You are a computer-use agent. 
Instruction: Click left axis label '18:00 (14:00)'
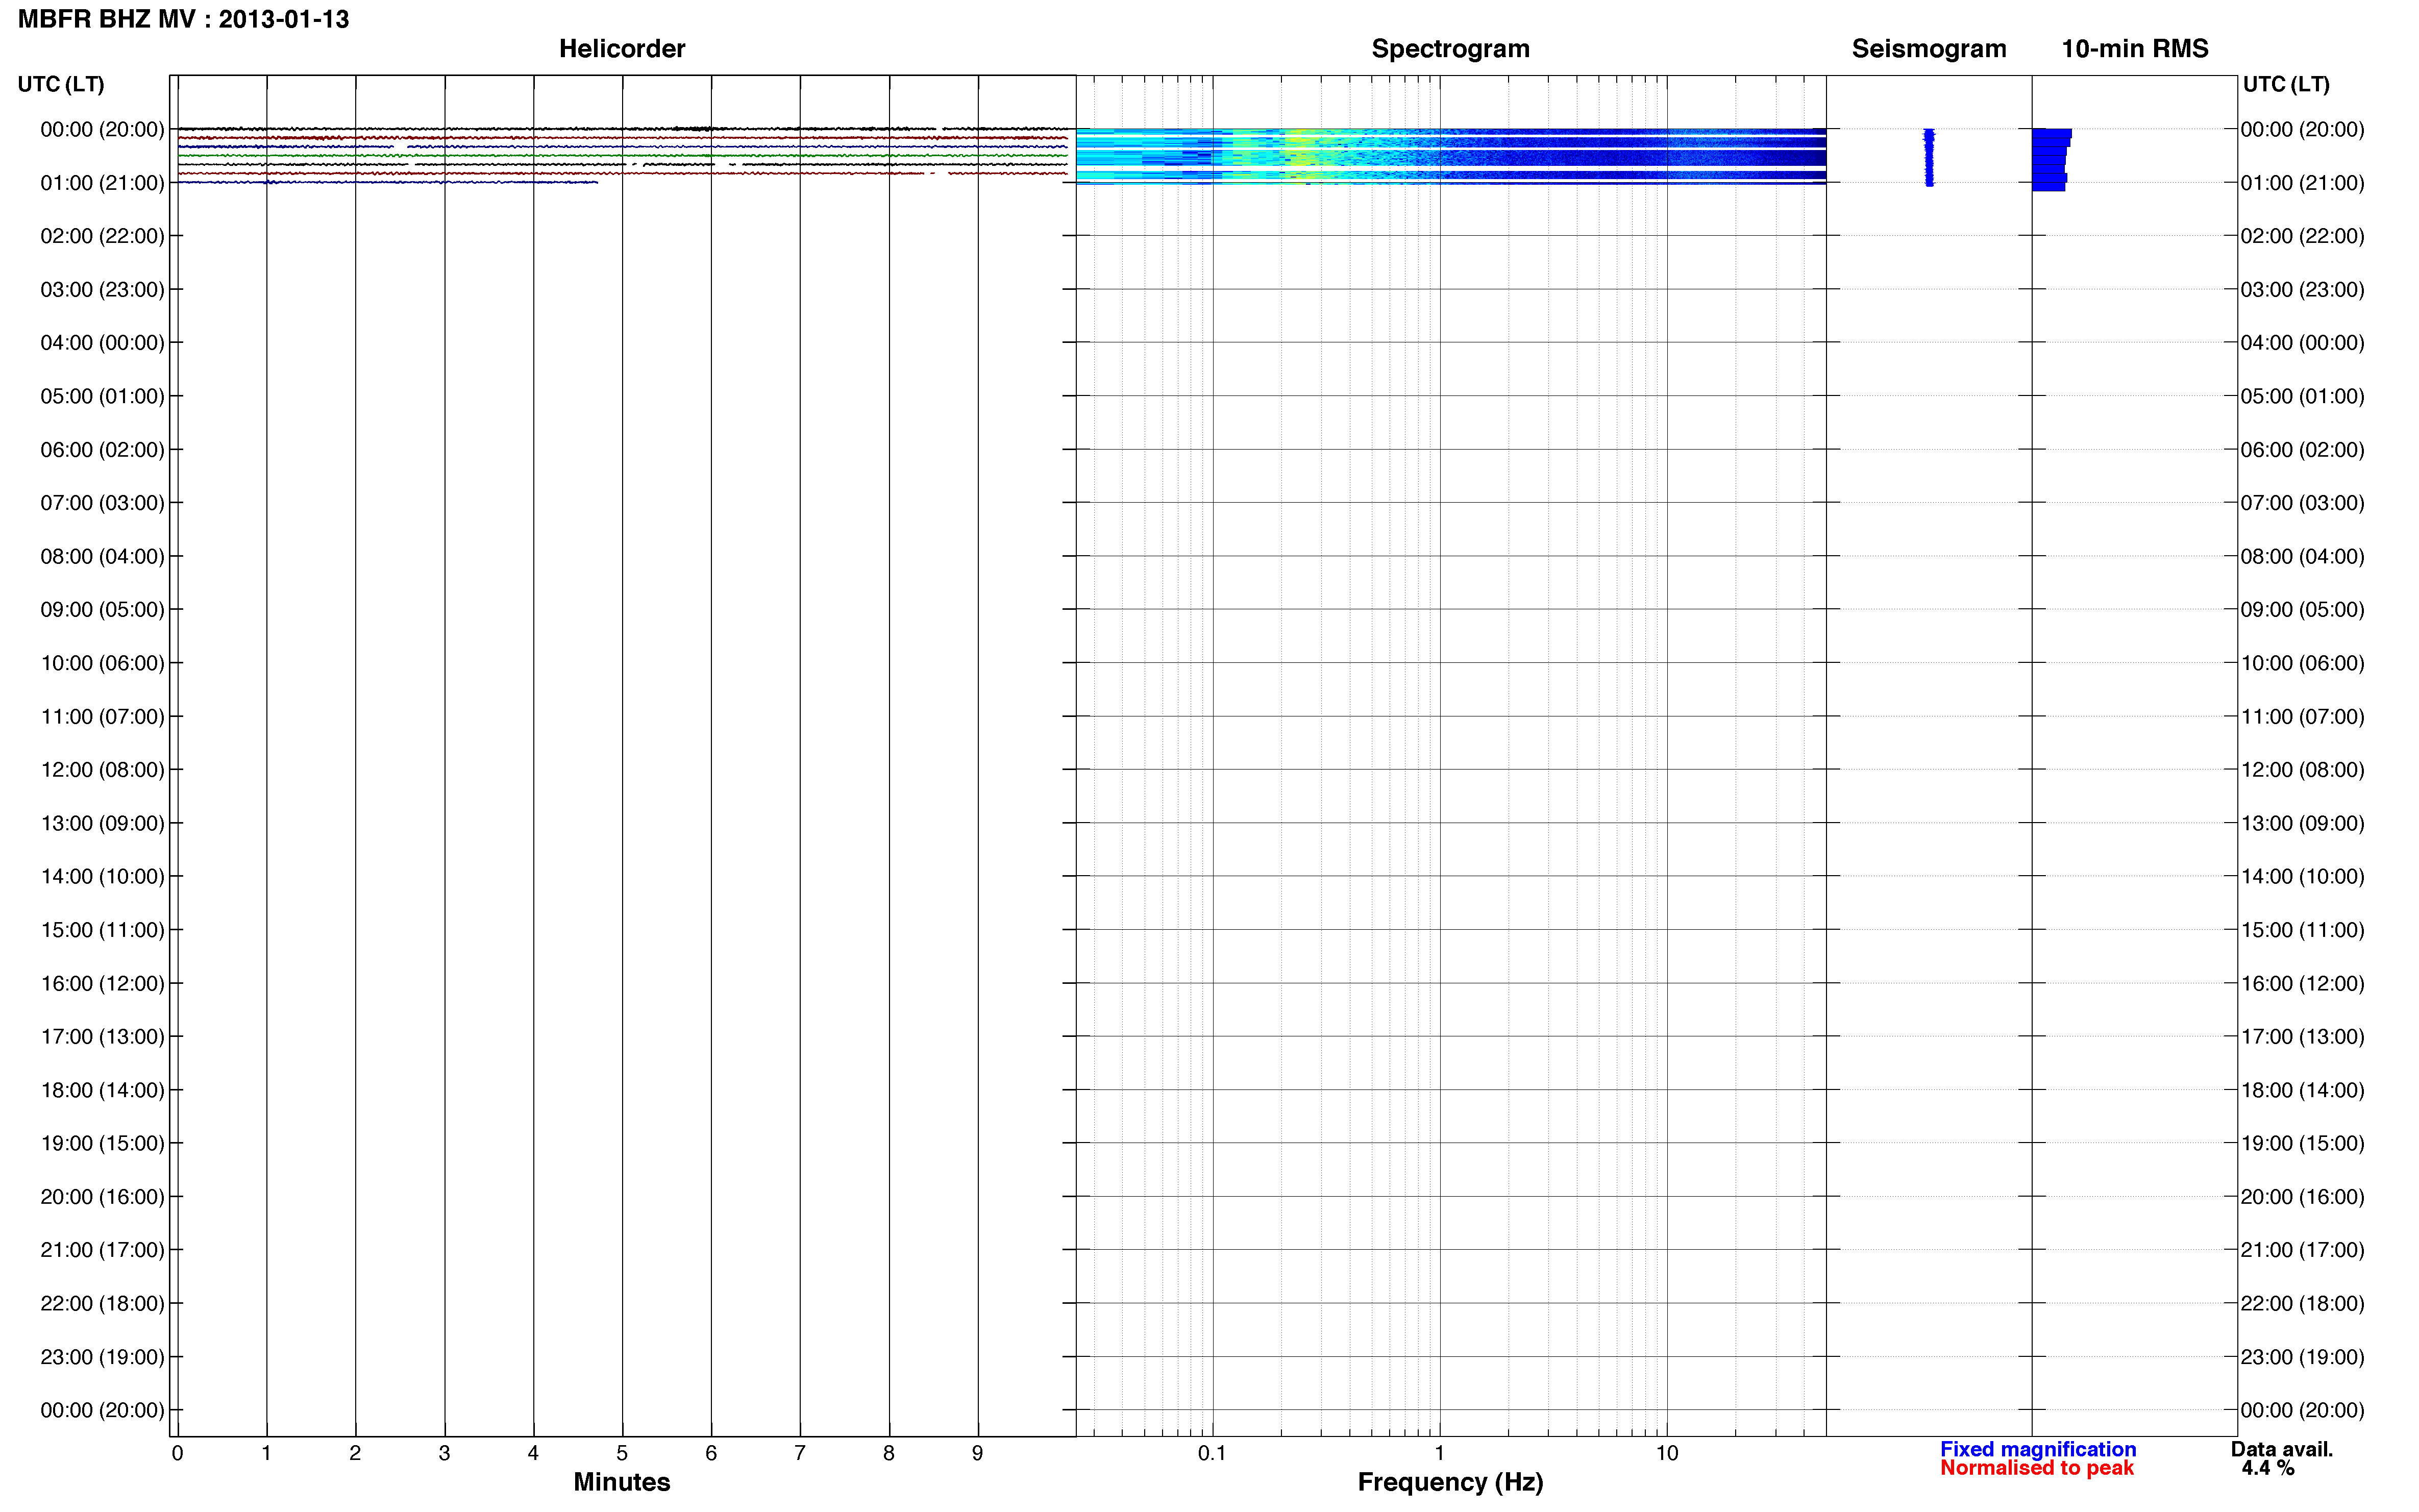pyautogui.click(x=102, y=1090)
